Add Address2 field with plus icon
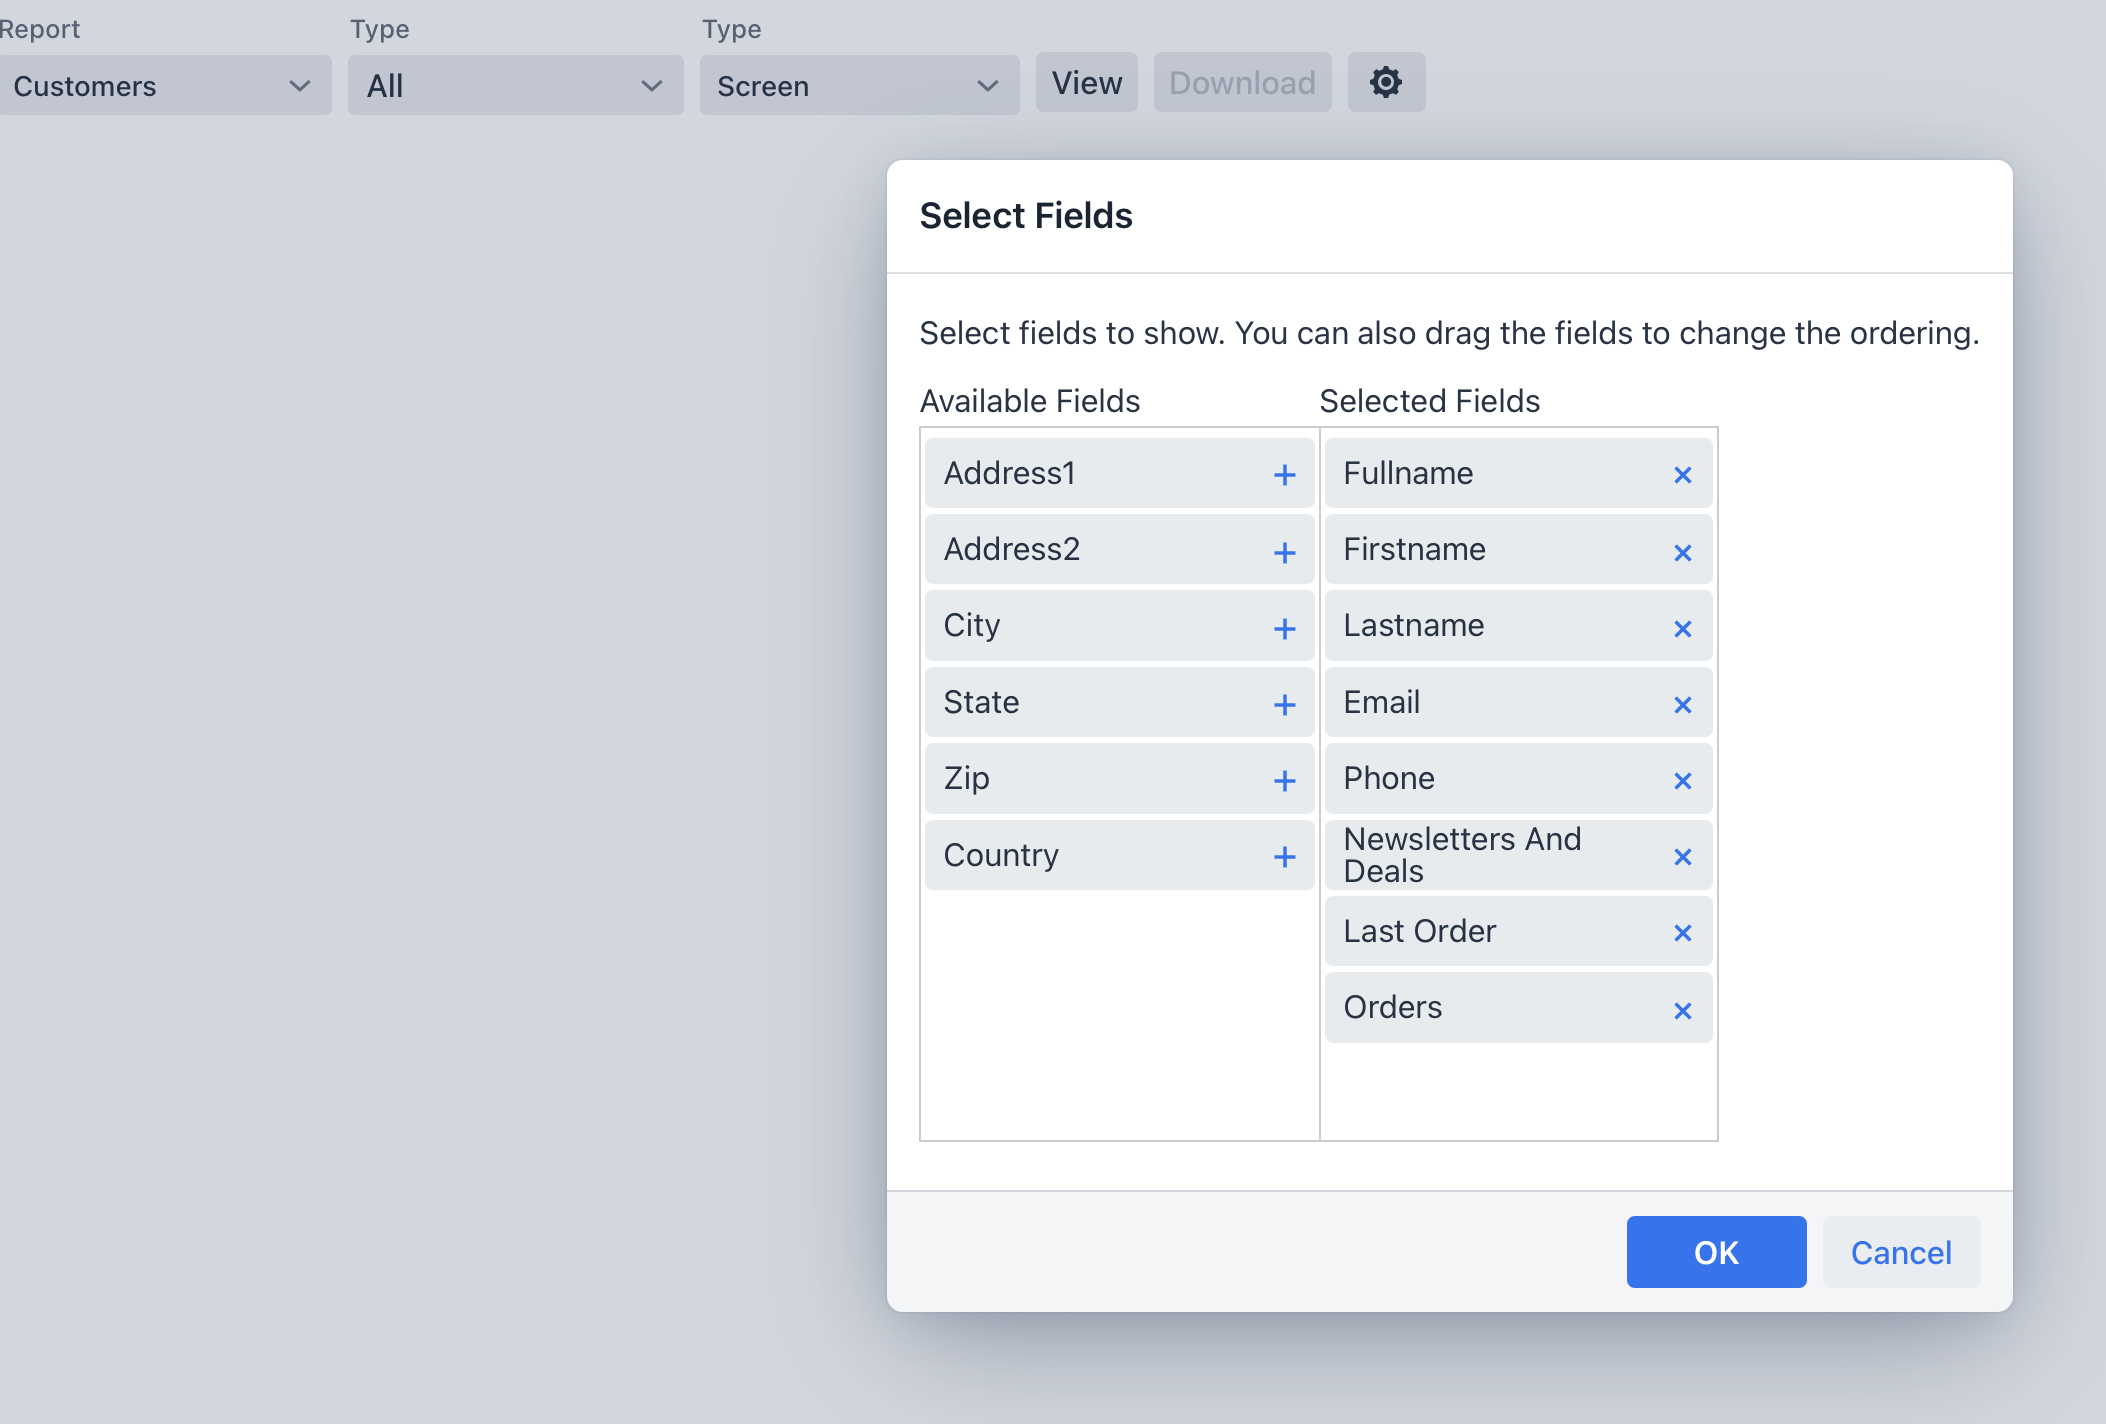The height and width of the screenshot is (1424, 2106). 1284,552
